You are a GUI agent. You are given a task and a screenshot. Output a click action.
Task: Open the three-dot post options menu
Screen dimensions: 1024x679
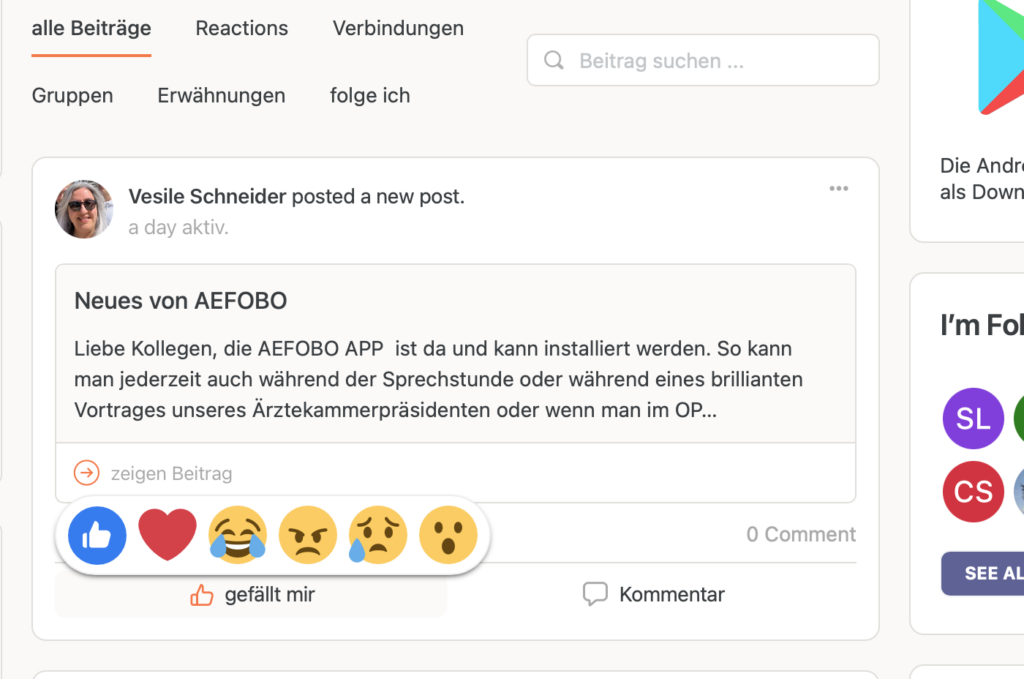838,189
